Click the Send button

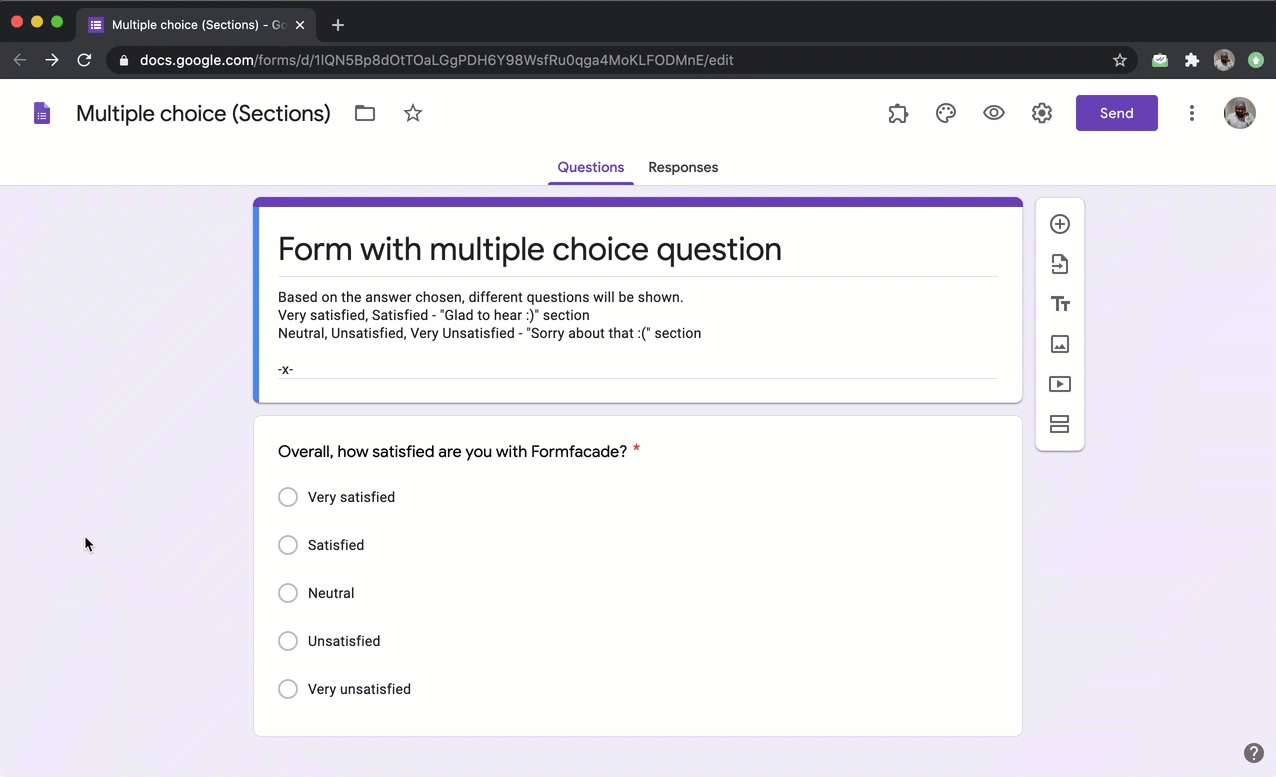point(1116,113)
